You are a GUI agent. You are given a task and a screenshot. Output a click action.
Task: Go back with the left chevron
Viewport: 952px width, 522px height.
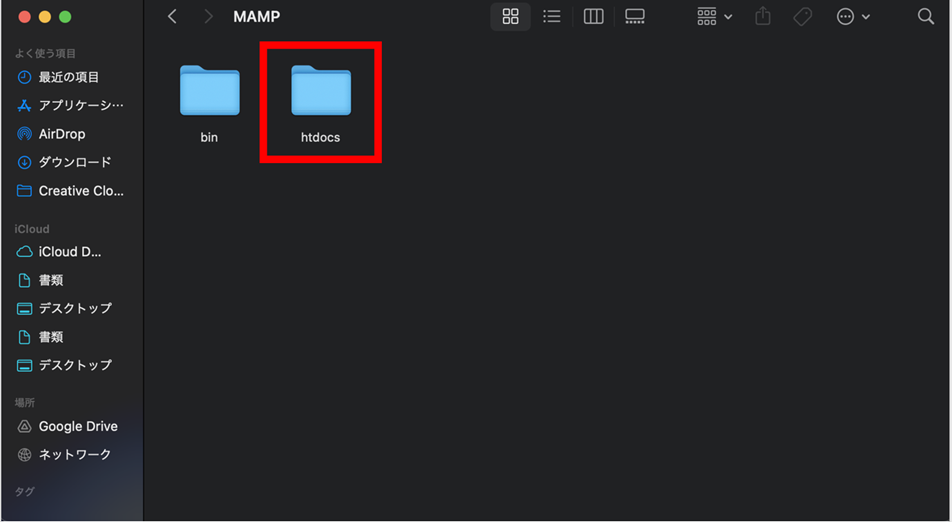(172, 16)
